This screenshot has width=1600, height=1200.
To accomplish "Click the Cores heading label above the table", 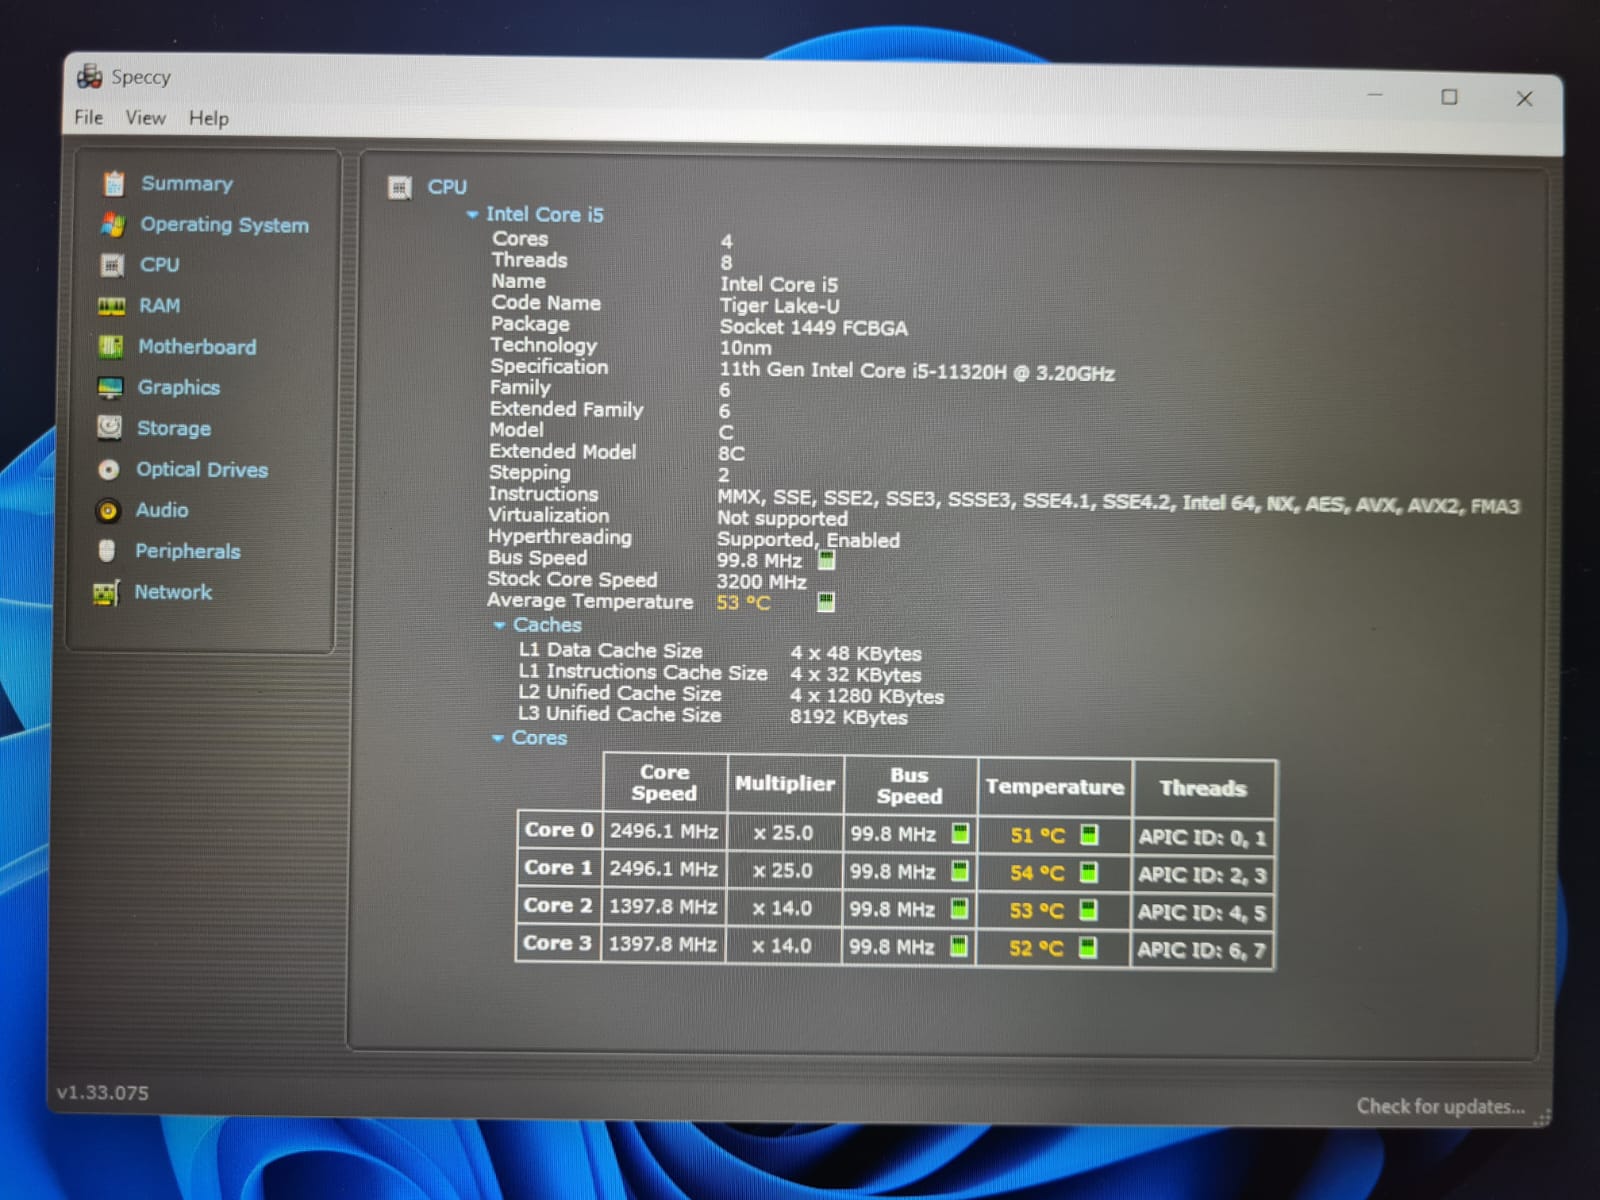I will (x=539, y=738).
